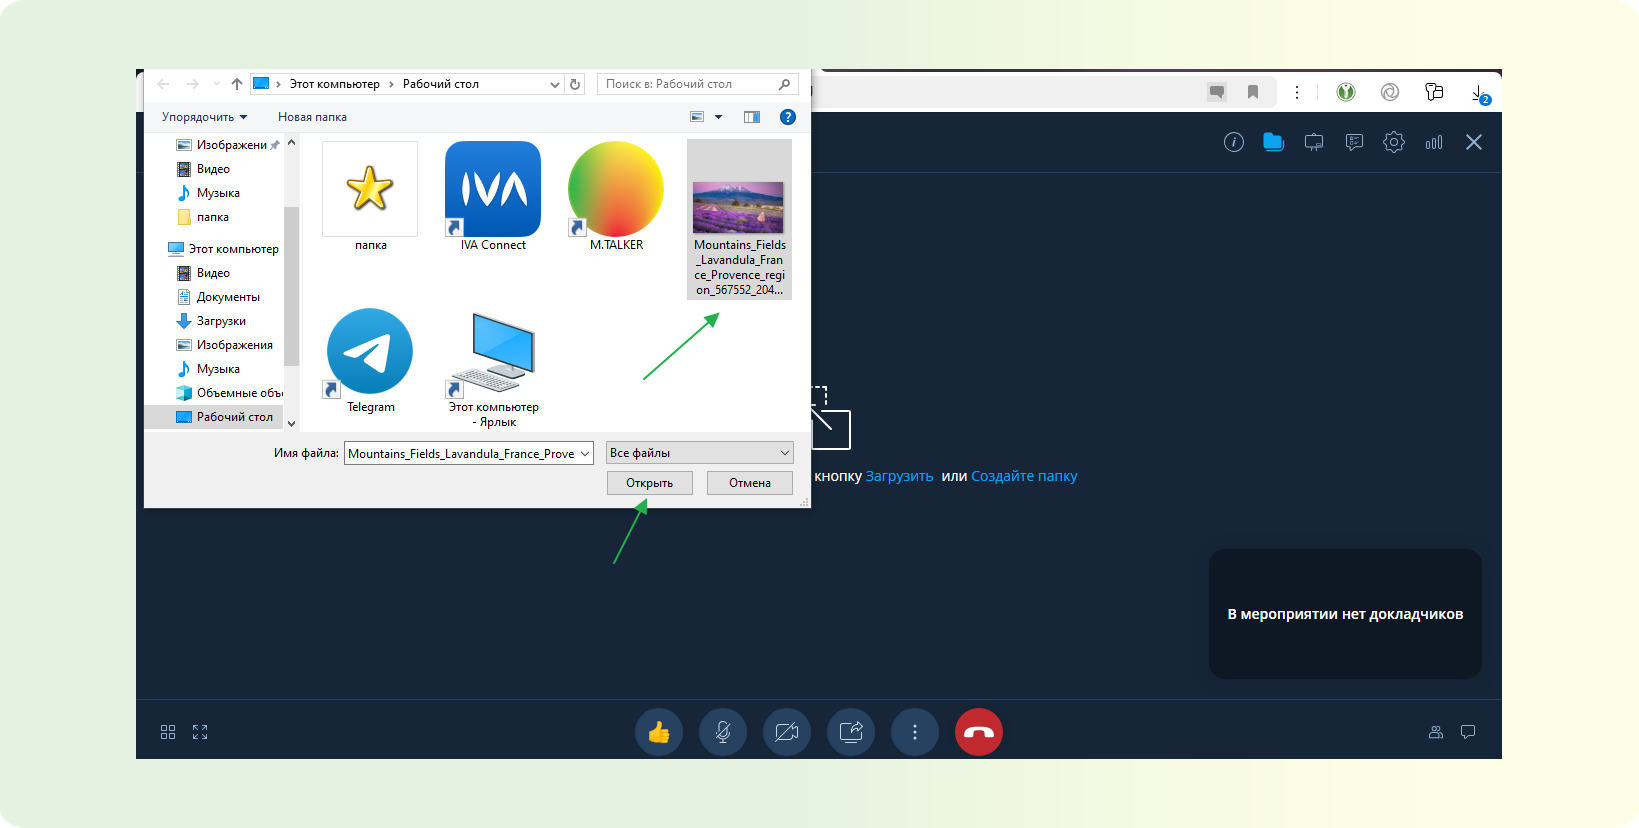Click the thumbs up reaction button

[x=659, y=733]
